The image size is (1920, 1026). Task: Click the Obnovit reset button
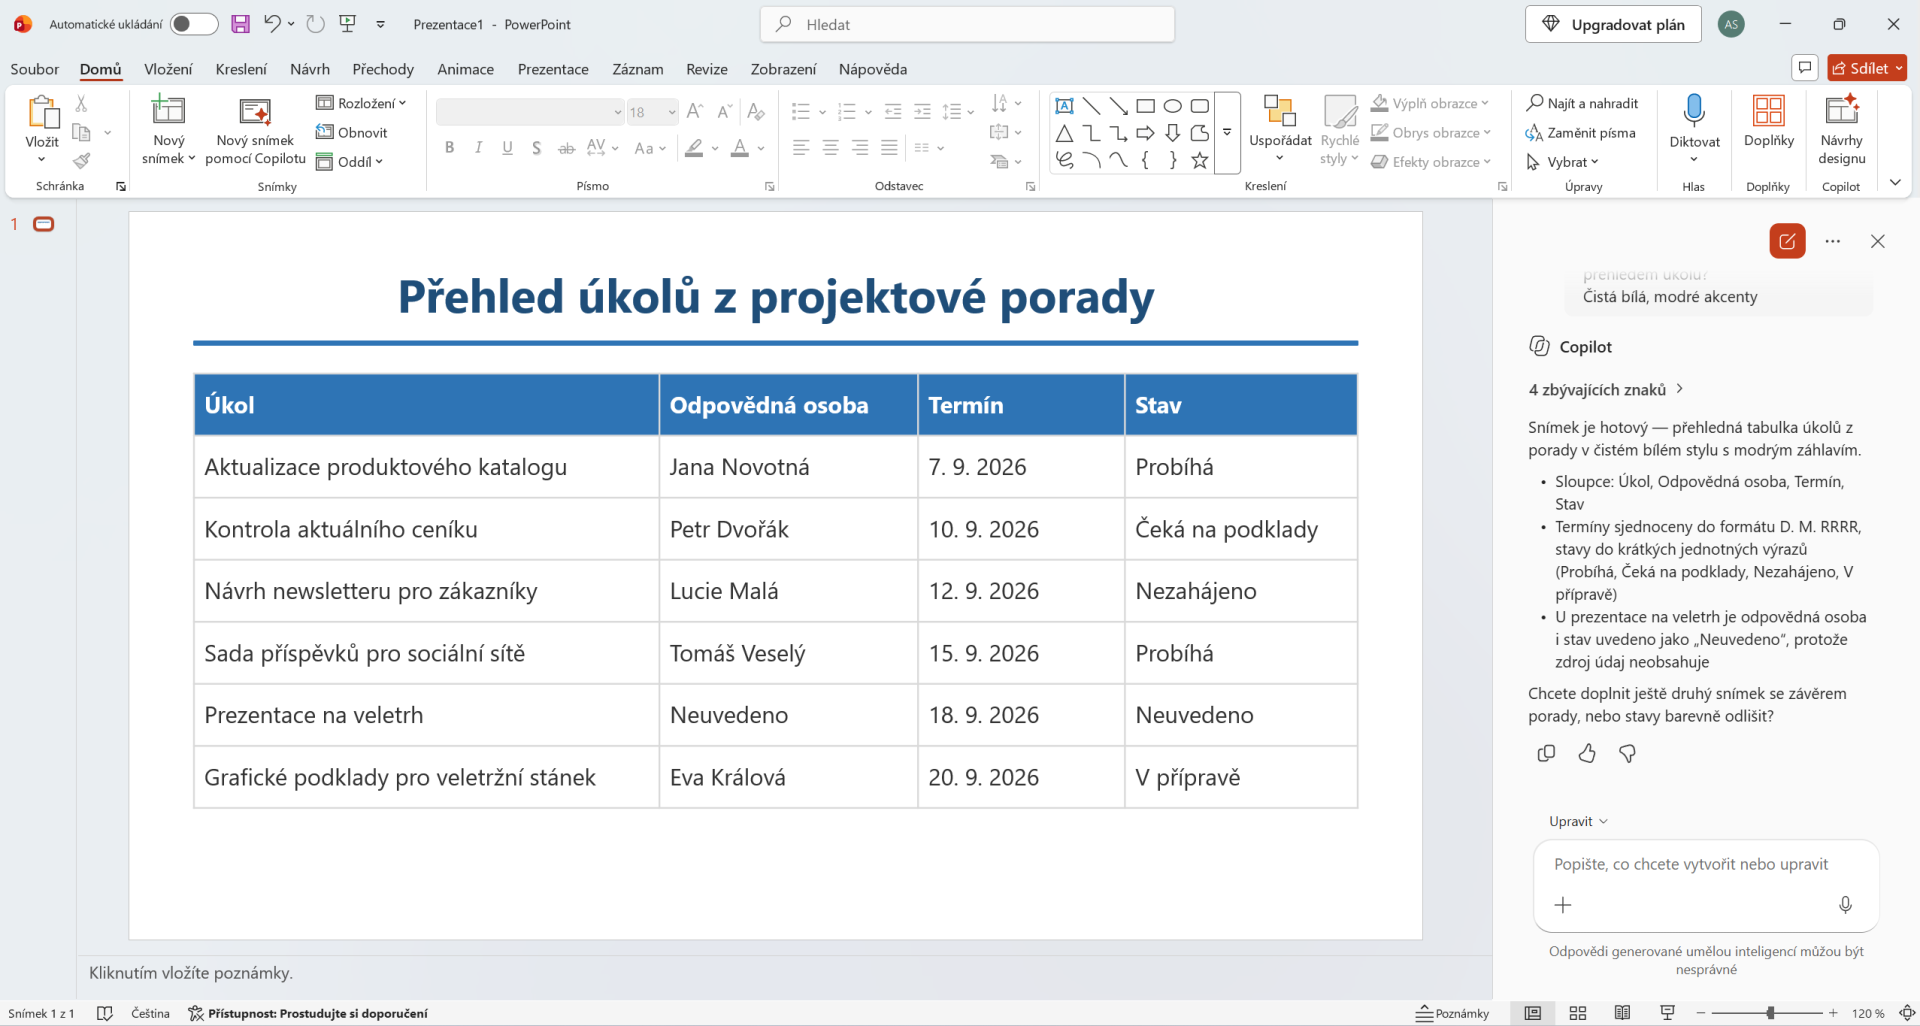351,132
